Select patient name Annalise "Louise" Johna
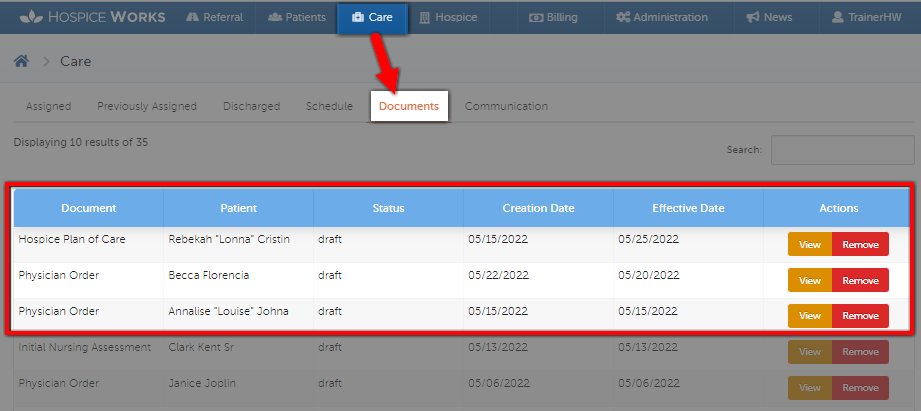The width and height of the screenshot is (921, 411). tap(228, 311)
